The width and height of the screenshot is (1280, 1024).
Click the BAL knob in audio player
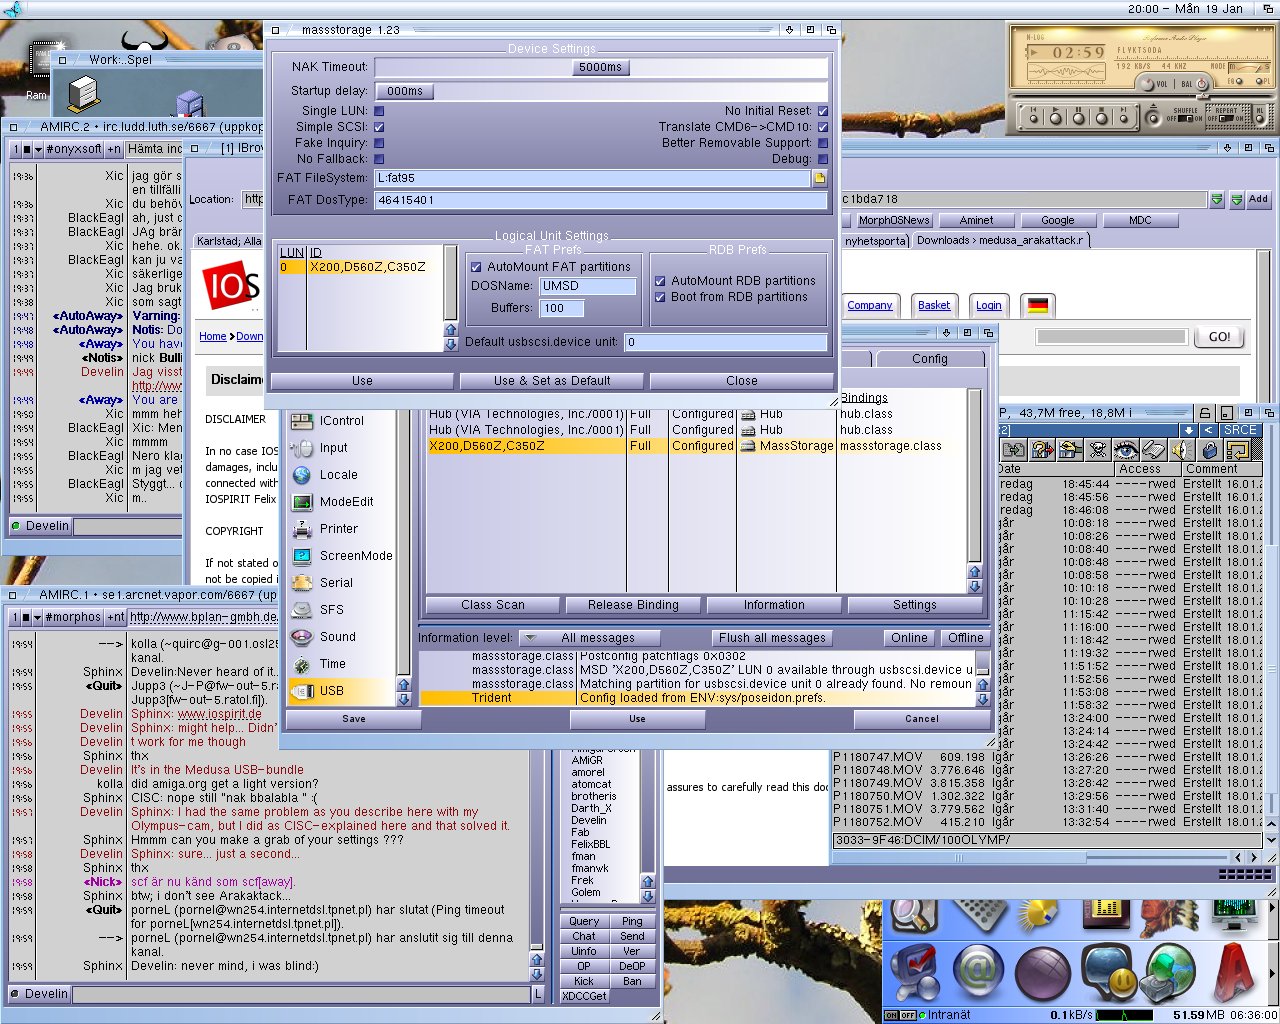coord(1202,84)
